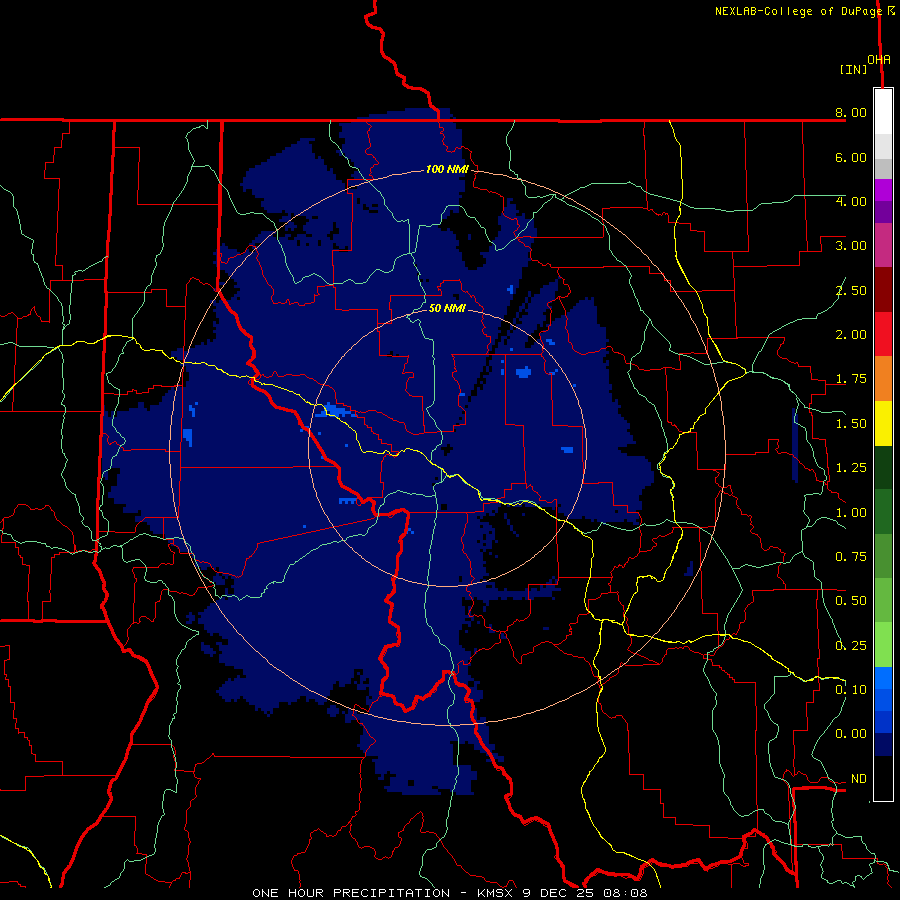Pick the black ND swatch in legend
The image size is (900, 900).
point(883,778)
